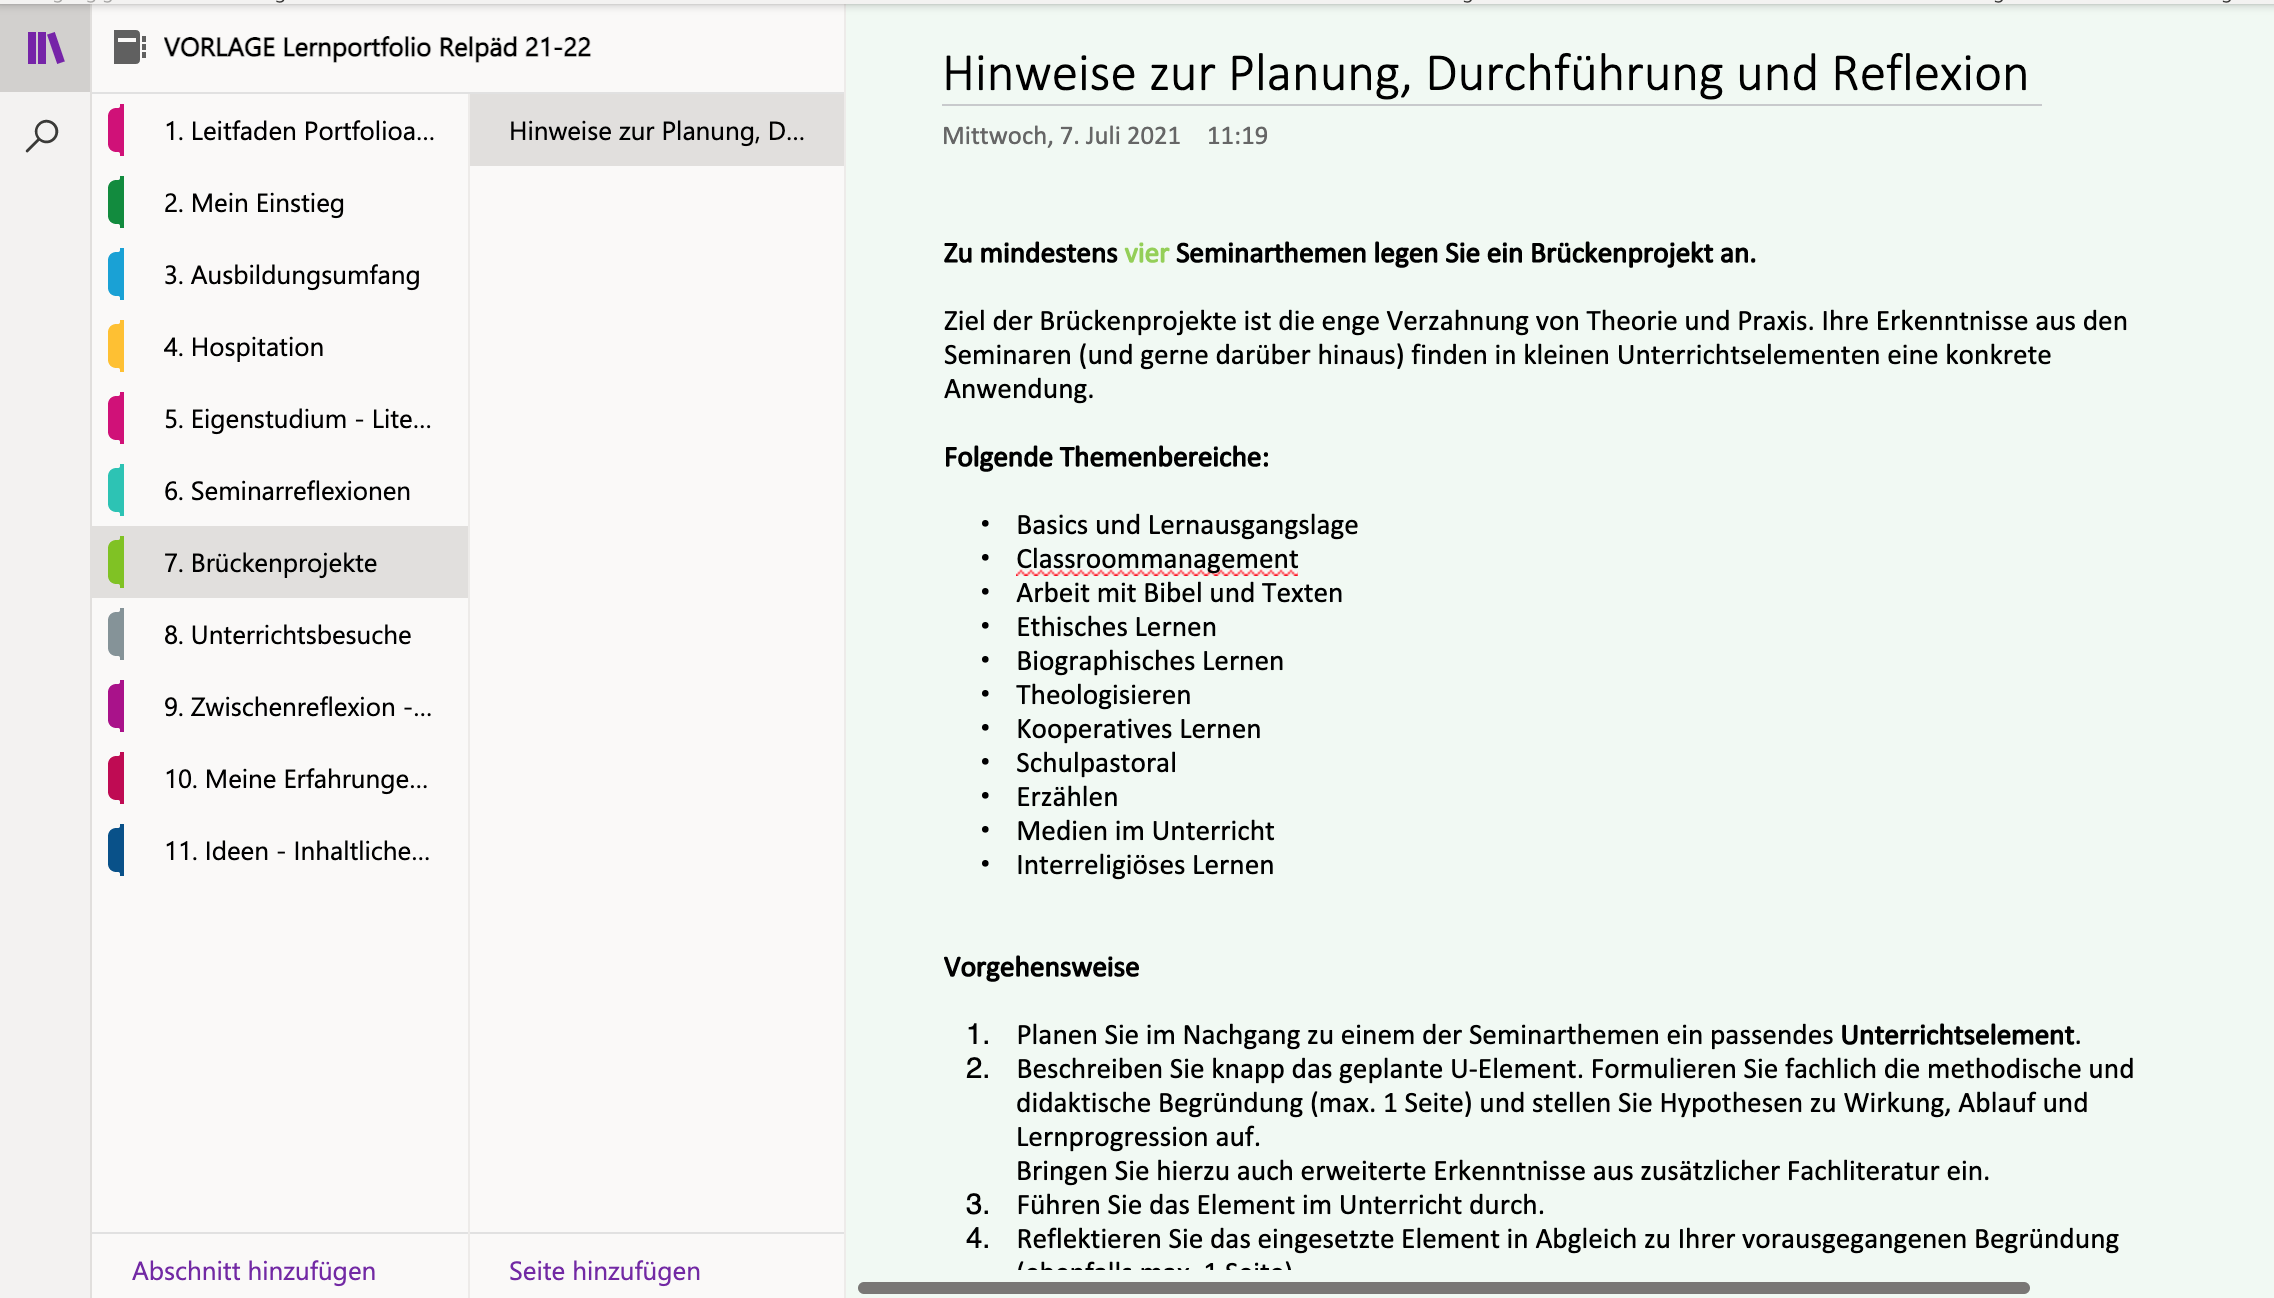Click Abschnitt hinzufügen link
2274x1298 pixels.
click(x=254, y=1271)
